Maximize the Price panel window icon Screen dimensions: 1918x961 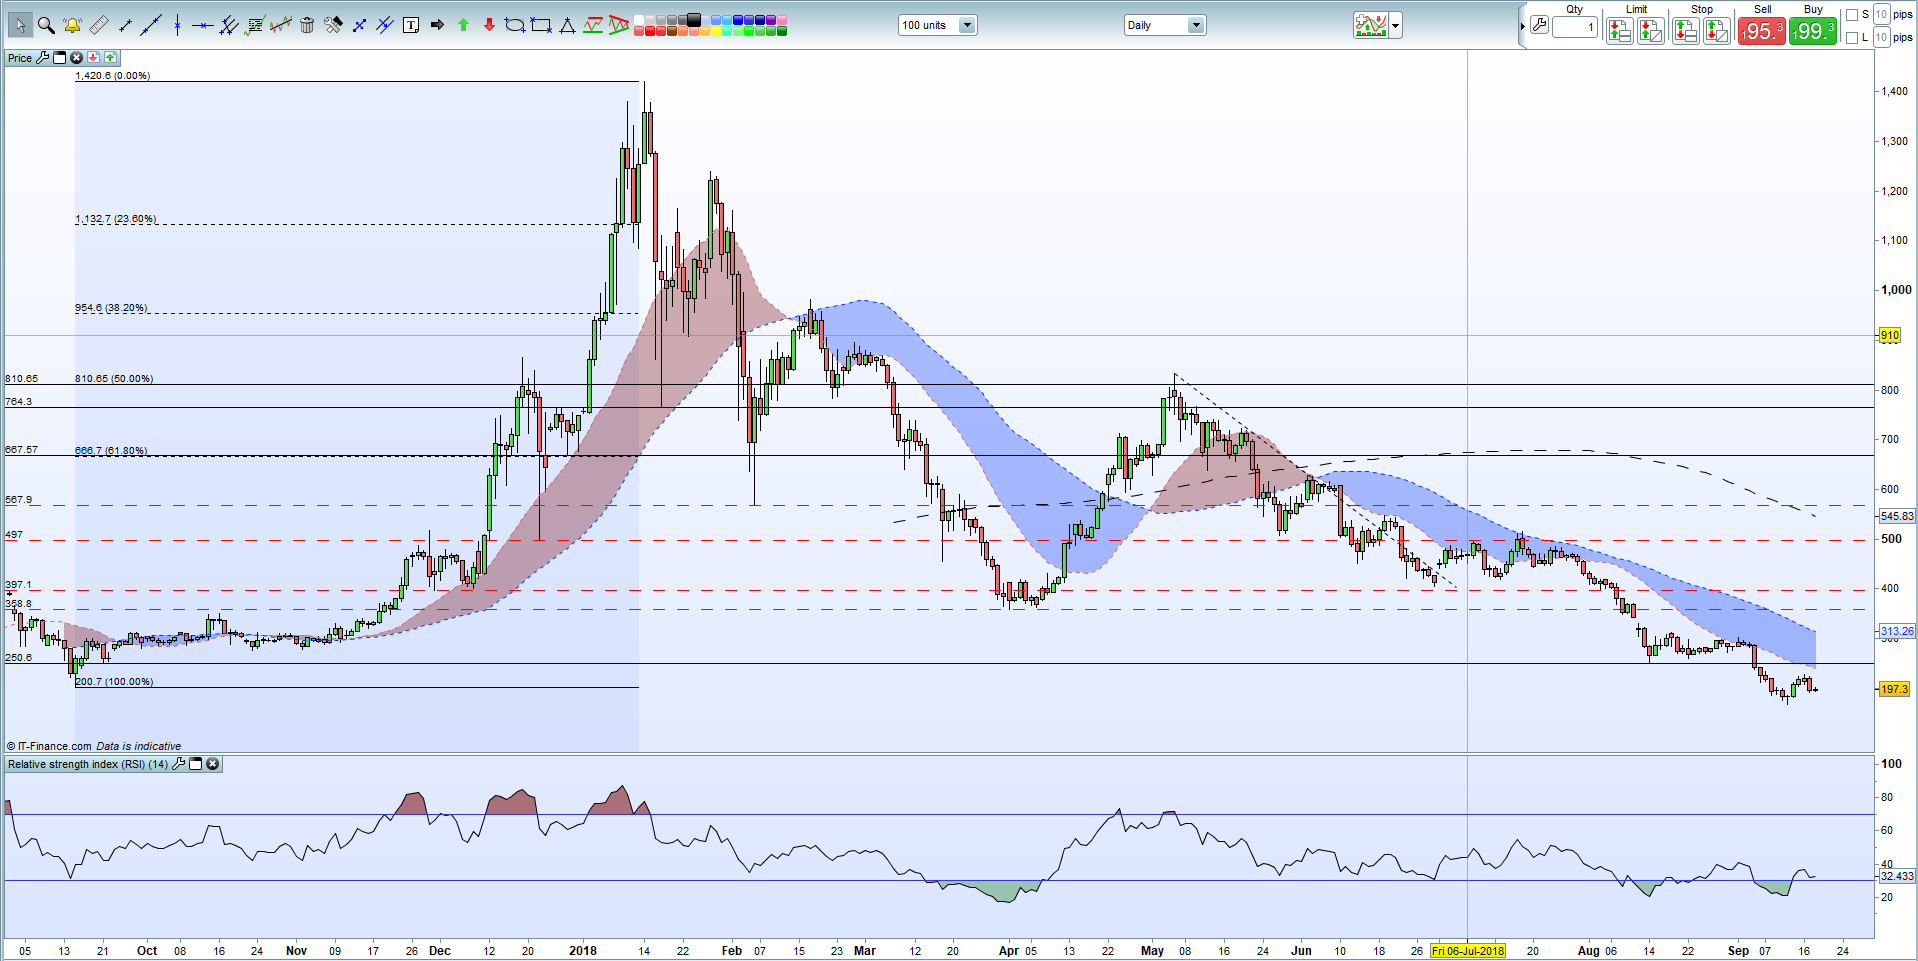[x=60, y=58]
